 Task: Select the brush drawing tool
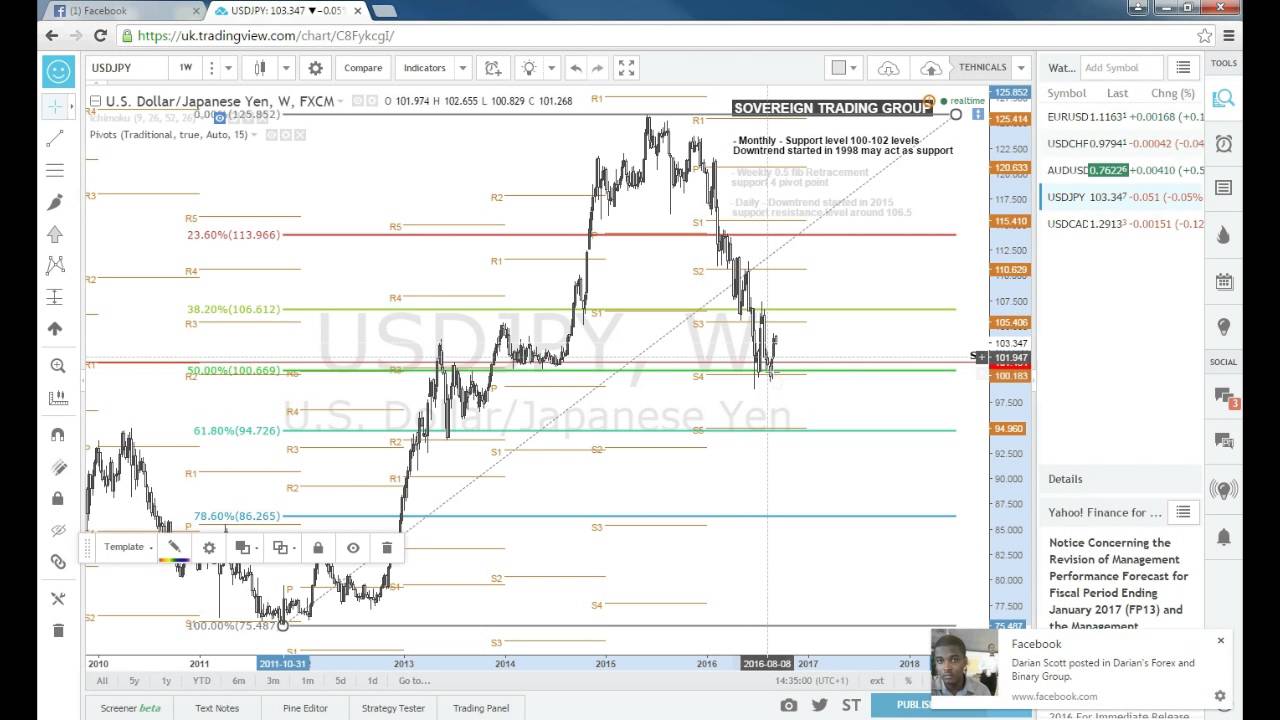tap(55, 202)
